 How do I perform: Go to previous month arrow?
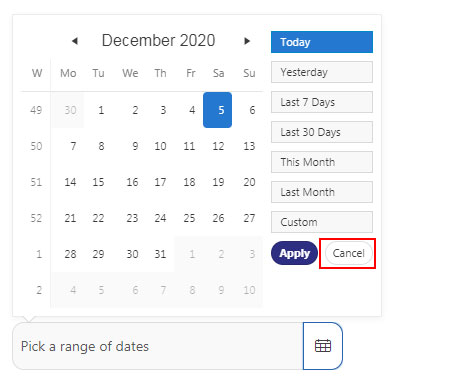click(75, 41)
